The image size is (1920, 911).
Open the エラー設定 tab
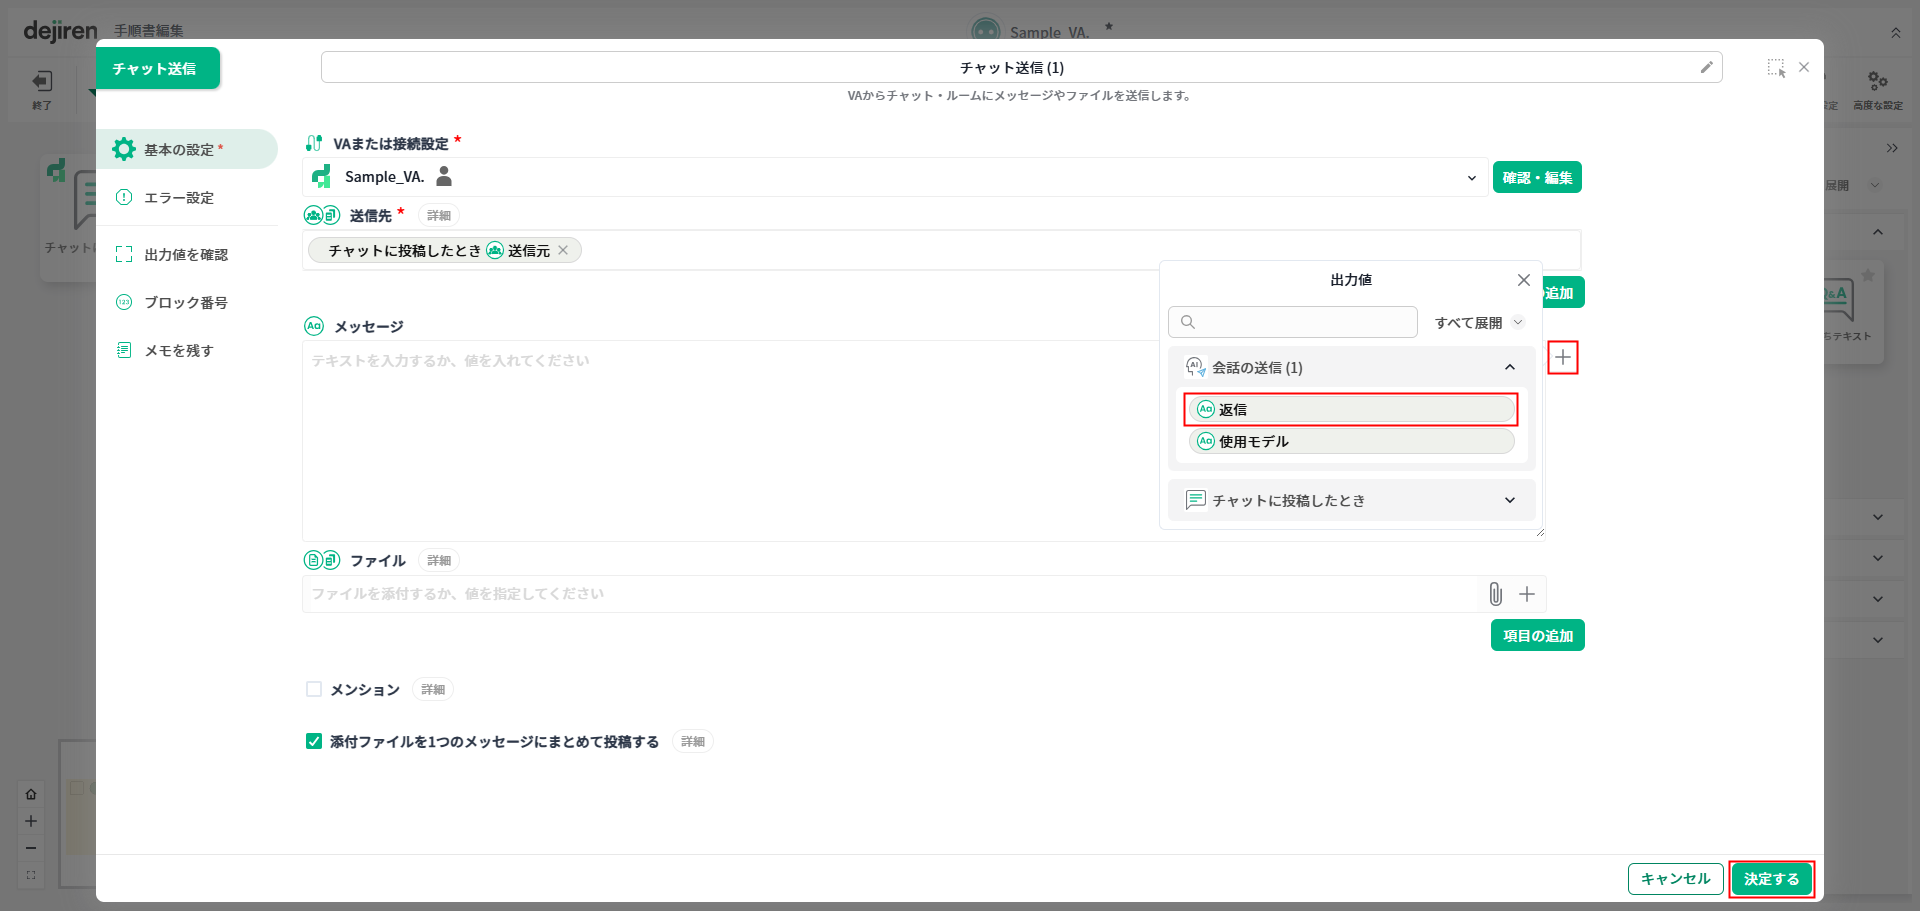click(x=179, y=198)
